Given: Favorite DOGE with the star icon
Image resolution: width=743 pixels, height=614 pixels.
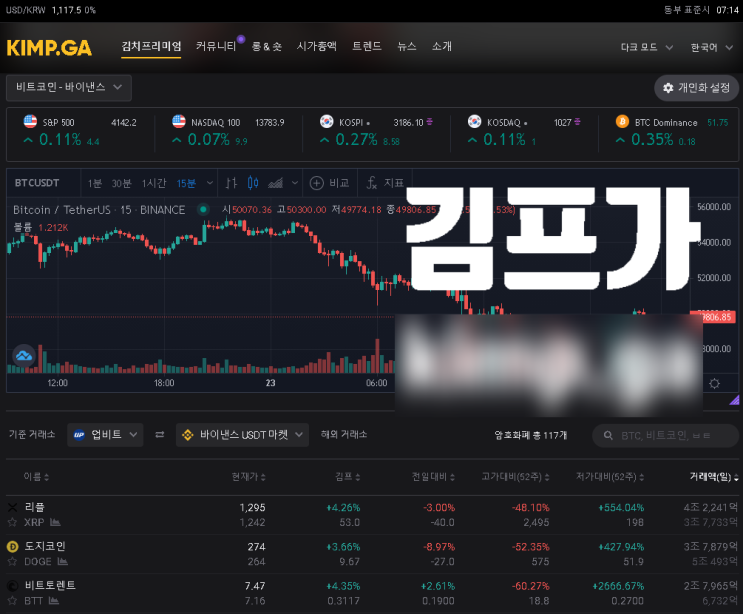Looking at the screenshot, I should (13, 561).
